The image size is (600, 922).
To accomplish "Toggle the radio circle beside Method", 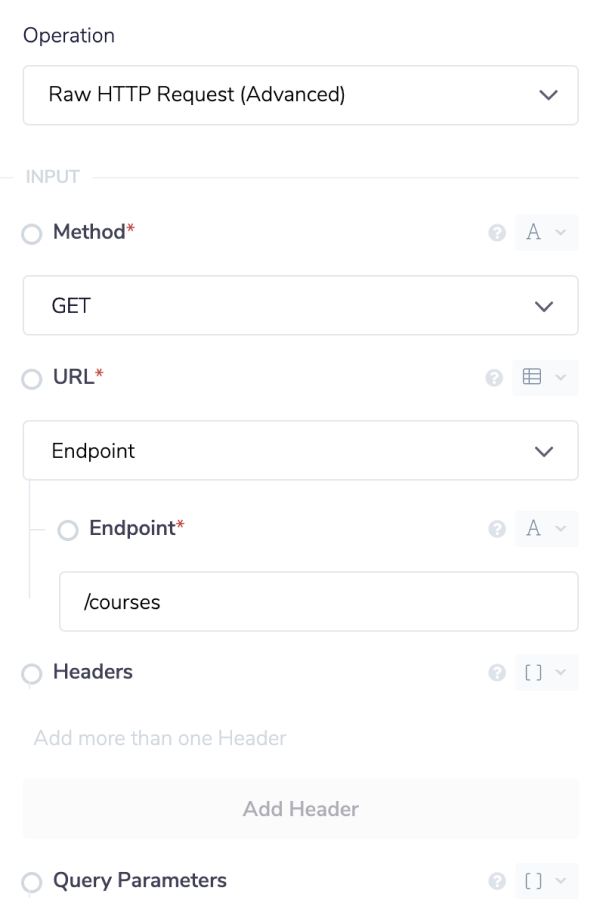I will click(32, 234).
